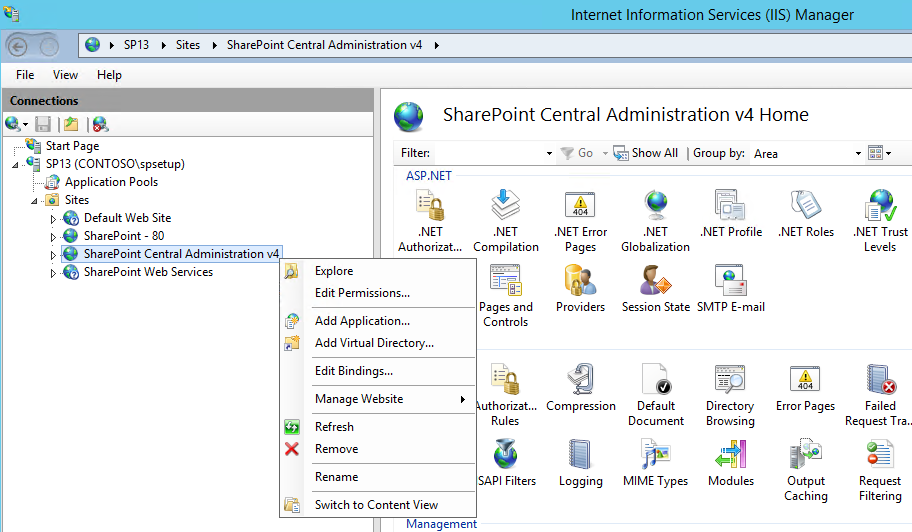The image size is (912, 532).
Task: Open .NET Compilation feature
Action: click(x=505, y=222)
